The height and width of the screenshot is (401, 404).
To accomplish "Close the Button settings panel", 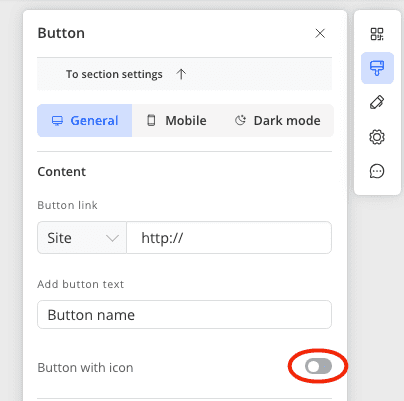I will [320, 33].
